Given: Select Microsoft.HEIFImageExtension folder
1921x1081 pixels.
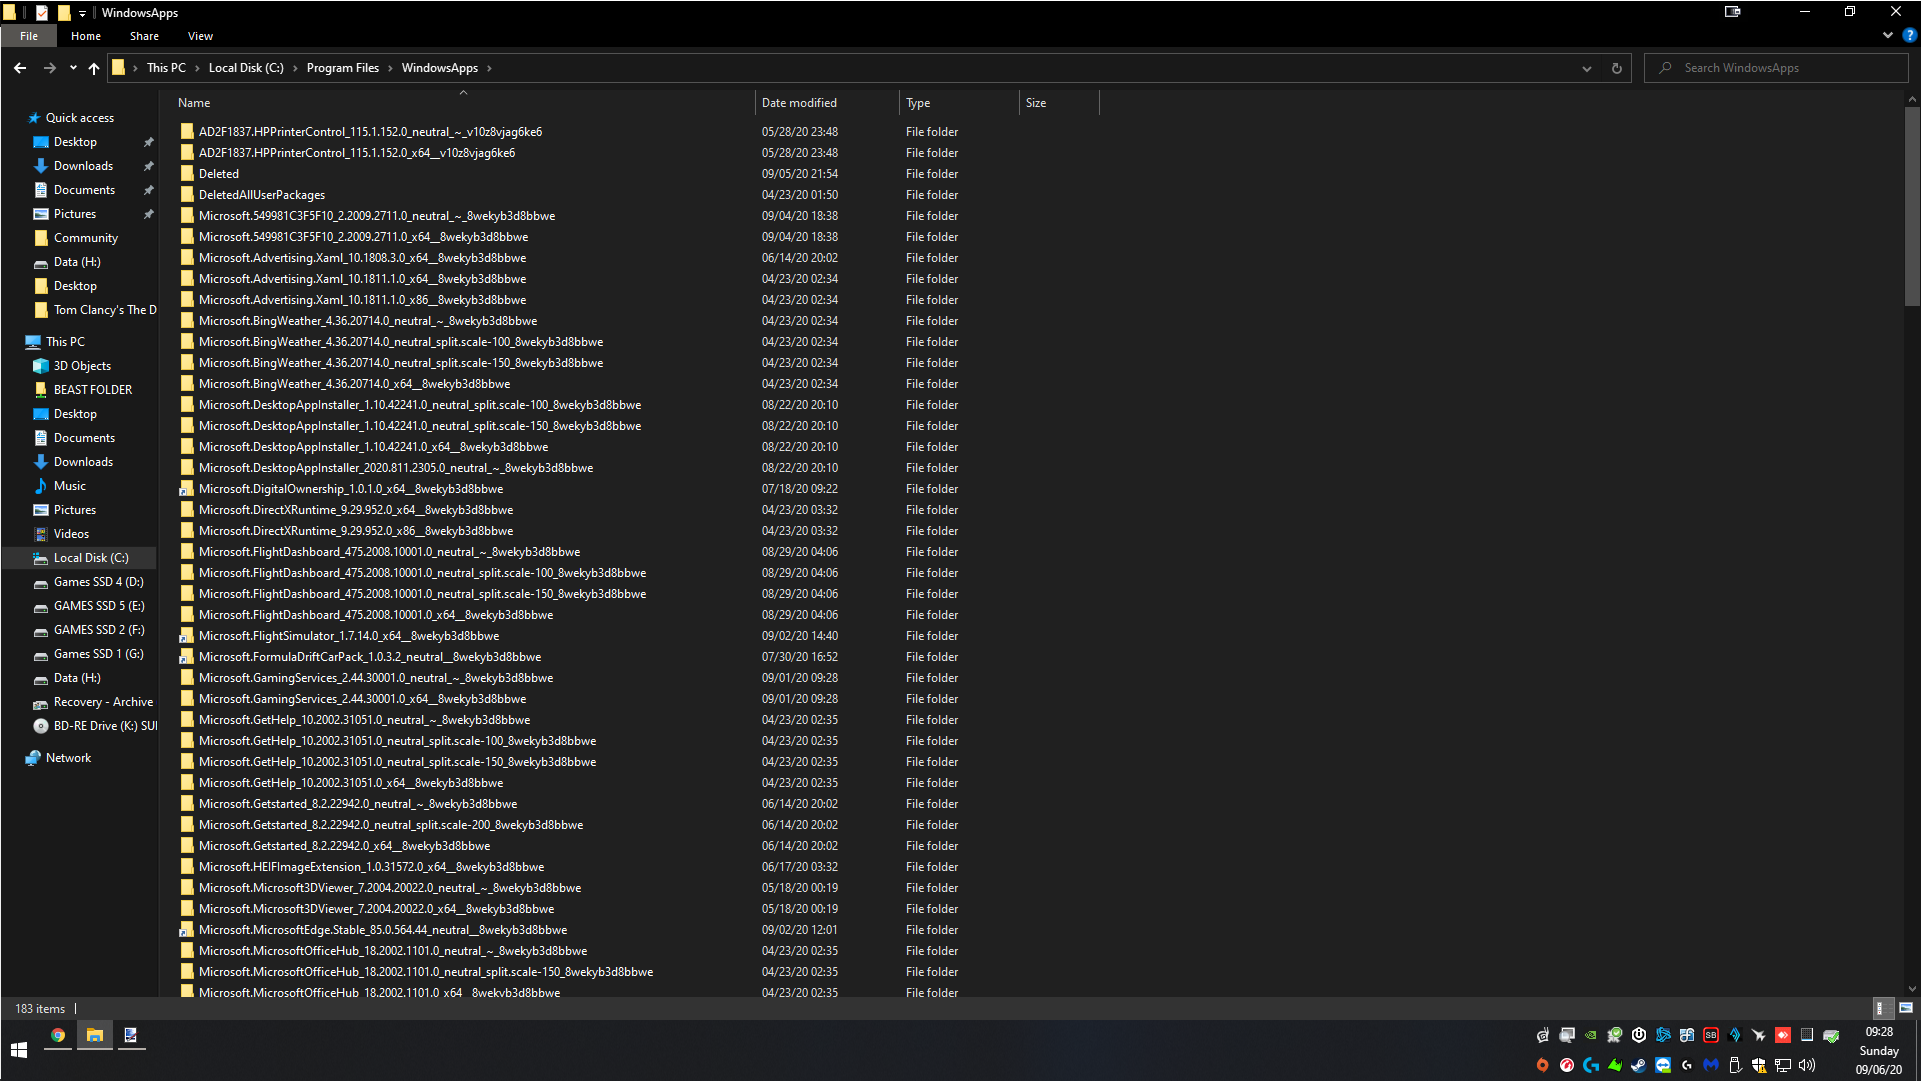Looking at the screenshot, I should pos(371,867).
